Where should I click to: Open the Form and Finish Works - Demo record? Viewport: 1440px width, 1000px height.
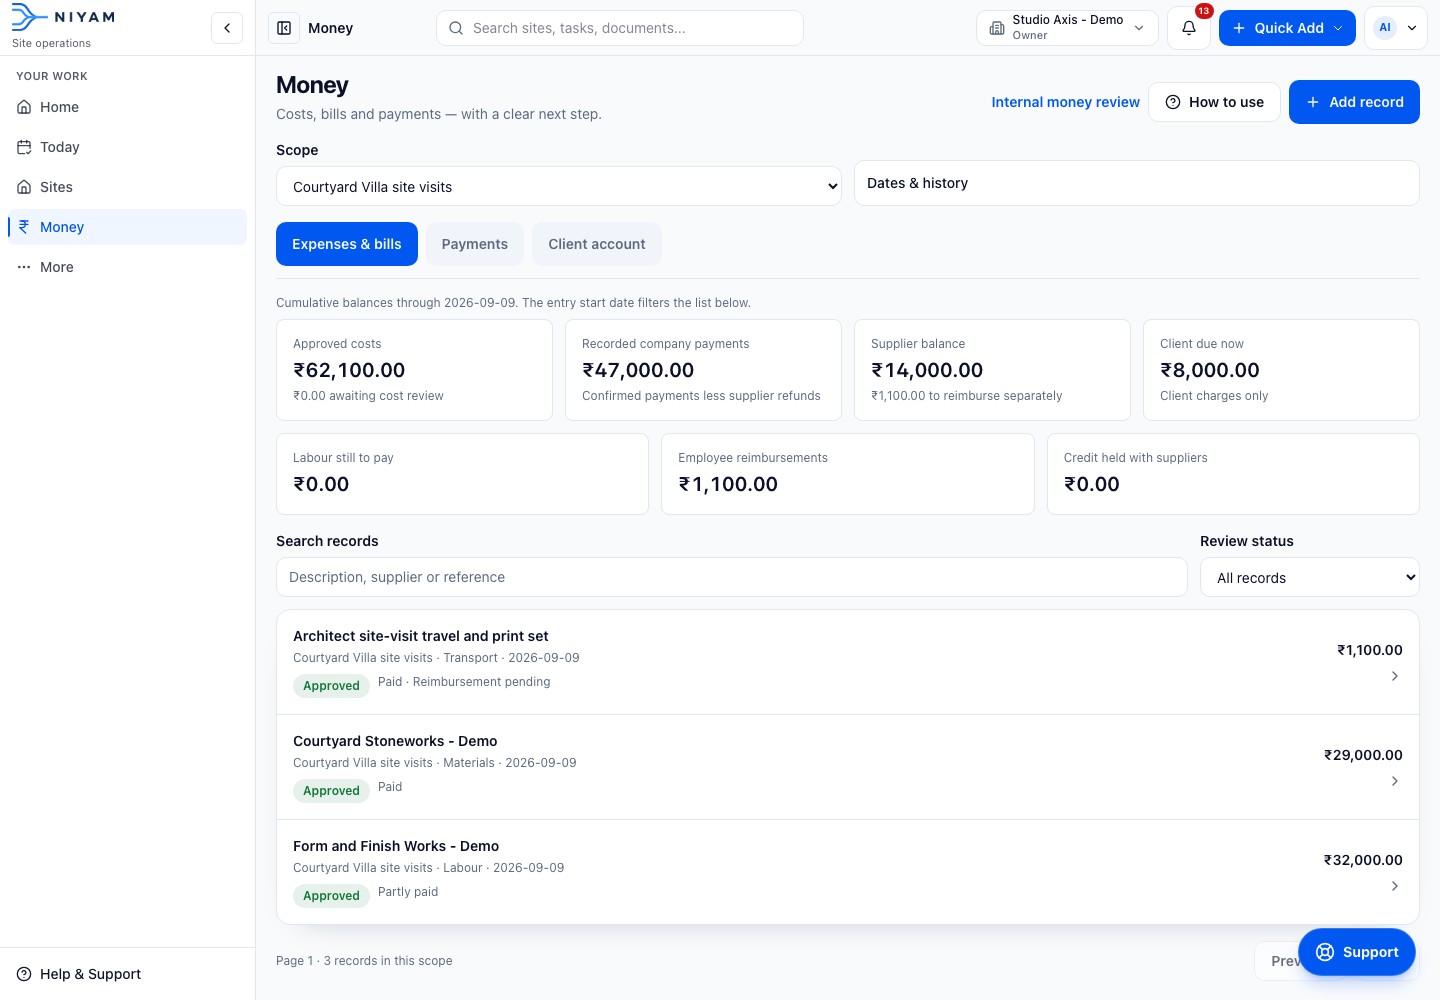click(x=848, y=872)
